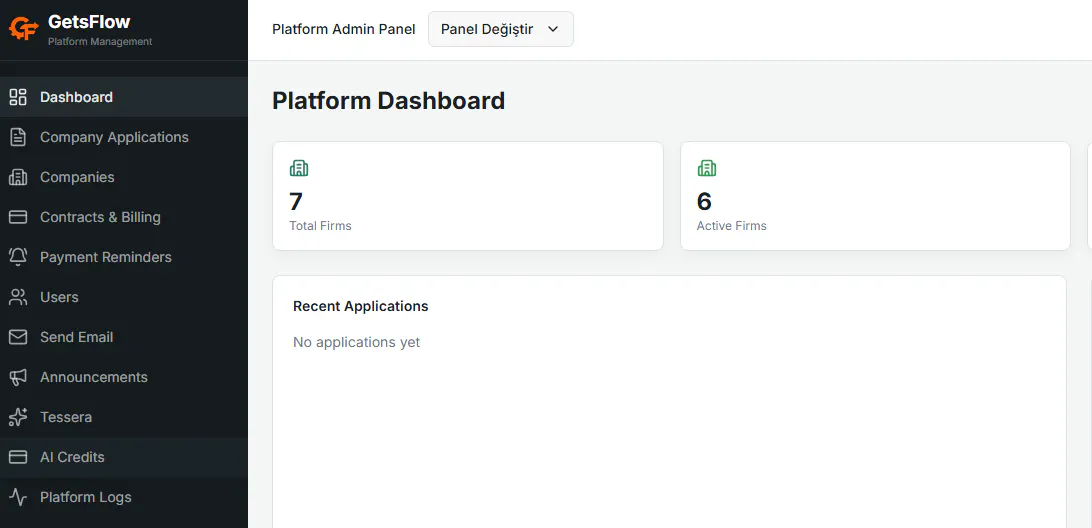Screen dimensions: 1092x528
Task: Click the Active Firms count 6
Action: 704,201
